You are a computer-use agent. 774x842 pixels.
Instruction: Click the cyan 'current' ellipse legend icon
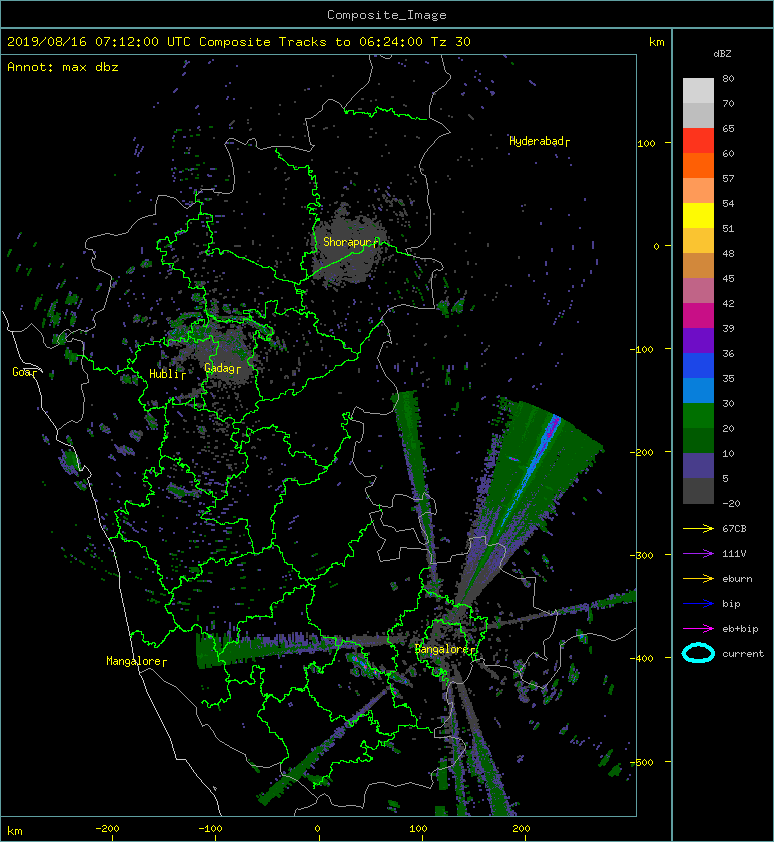(x=698, y=653)
